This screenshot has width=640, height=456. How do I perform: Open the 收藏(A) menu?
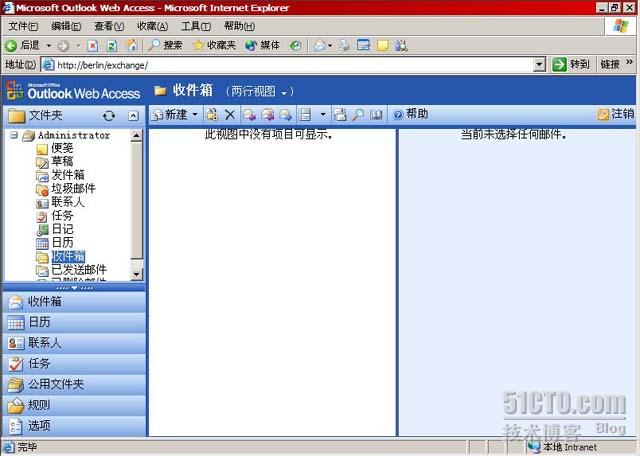click(153, 26)
